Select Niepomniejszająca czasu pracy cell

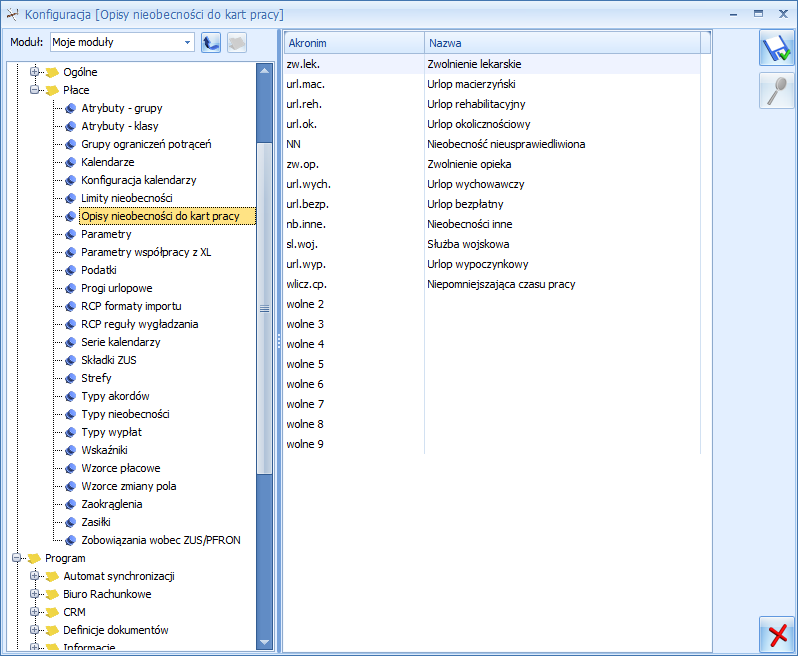click(562, 284)
